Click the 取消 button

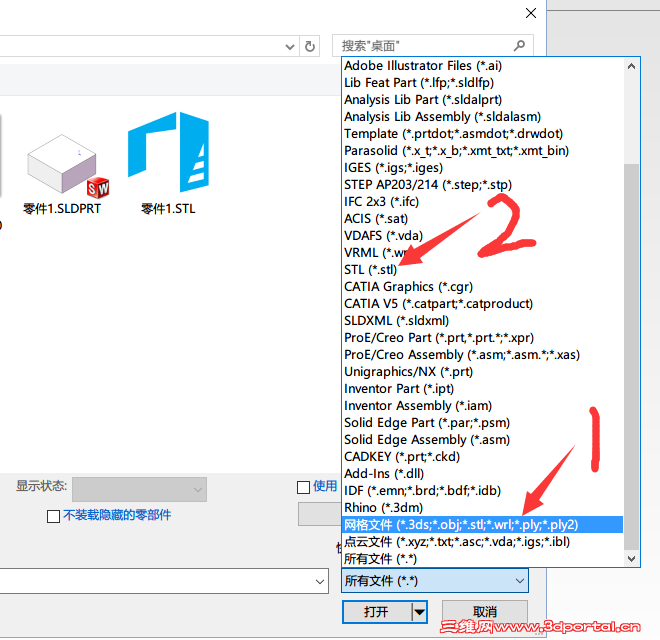pyautogui.click(x=485, y=612)
